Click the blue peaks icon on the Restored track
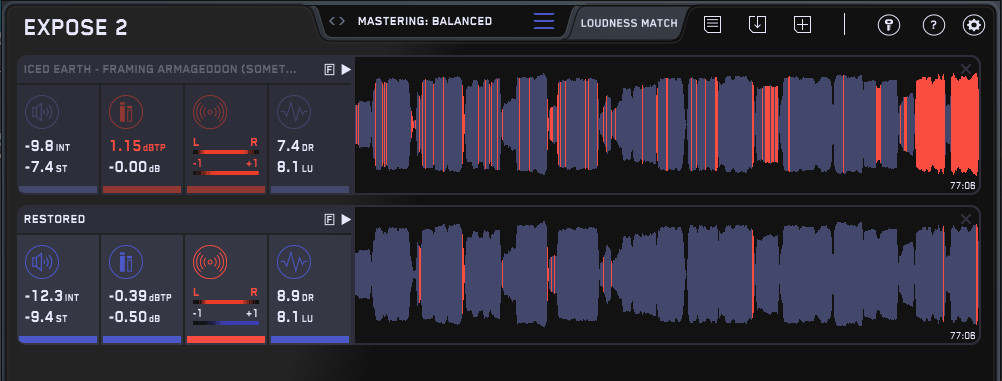The image size is (1002, 381). (126, 262)
